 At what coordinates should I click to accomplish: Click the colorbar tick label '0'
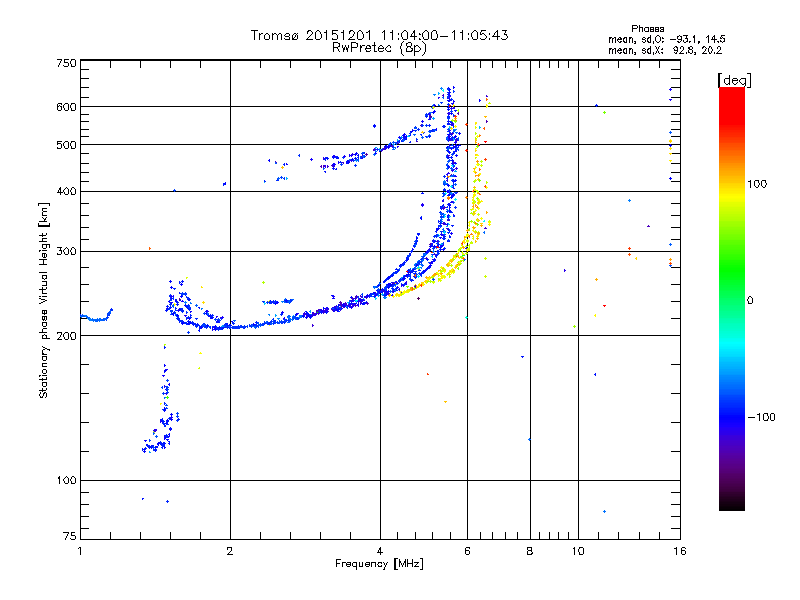[750, 301]
